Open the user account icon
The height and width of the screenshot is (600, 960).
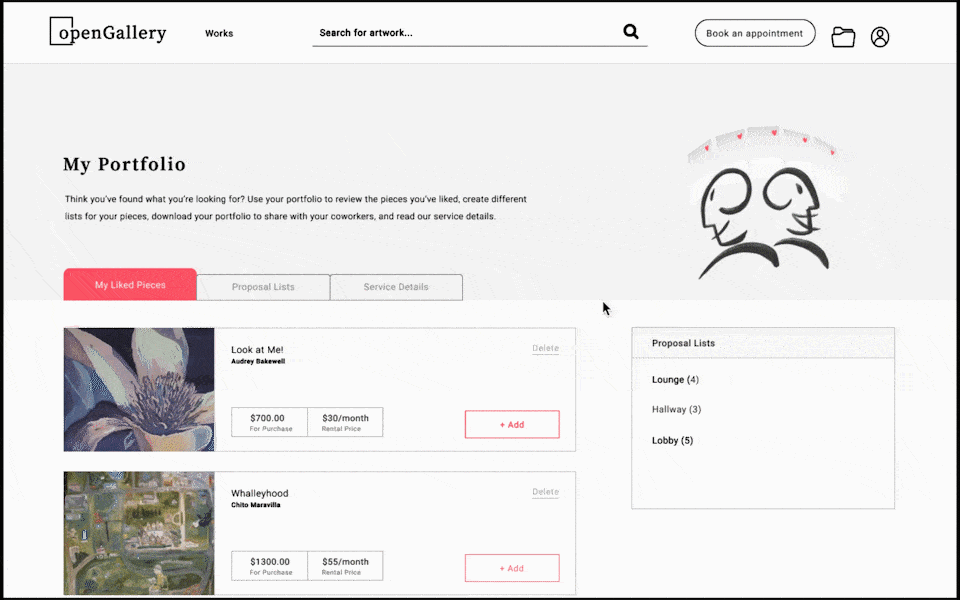click(x=880, y=37)
